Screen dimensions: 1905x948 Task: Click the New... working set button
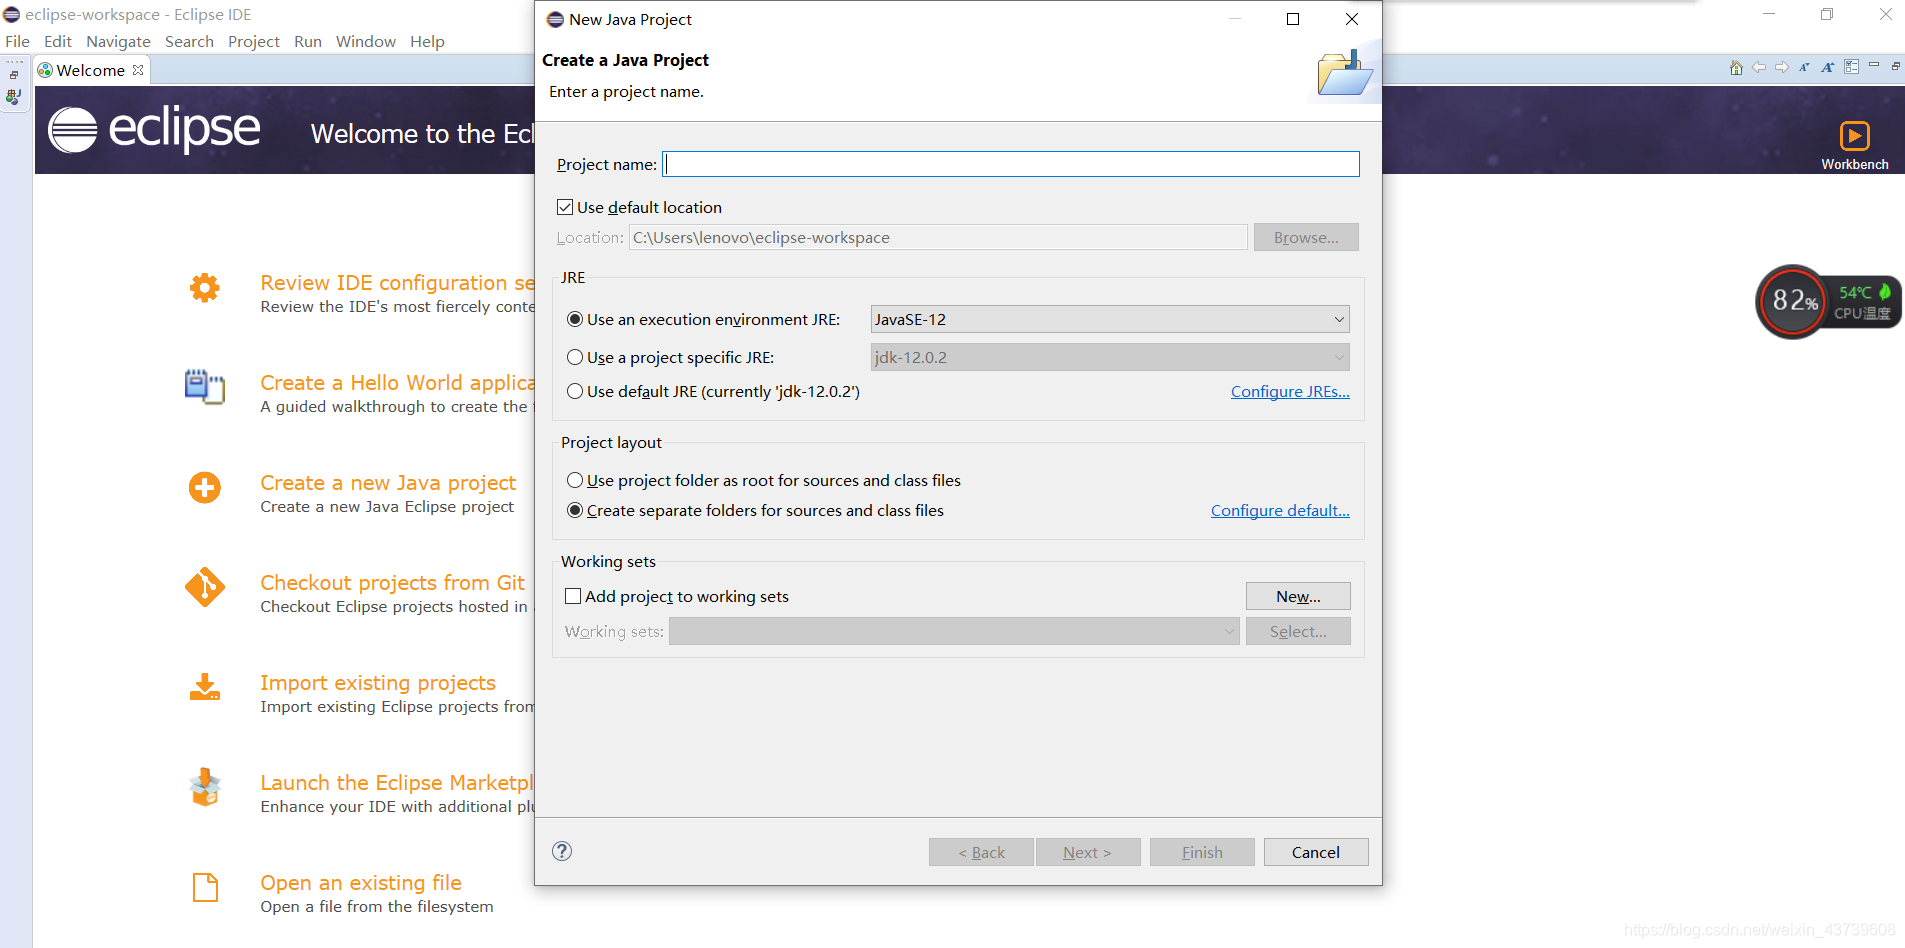[1298, 596]
